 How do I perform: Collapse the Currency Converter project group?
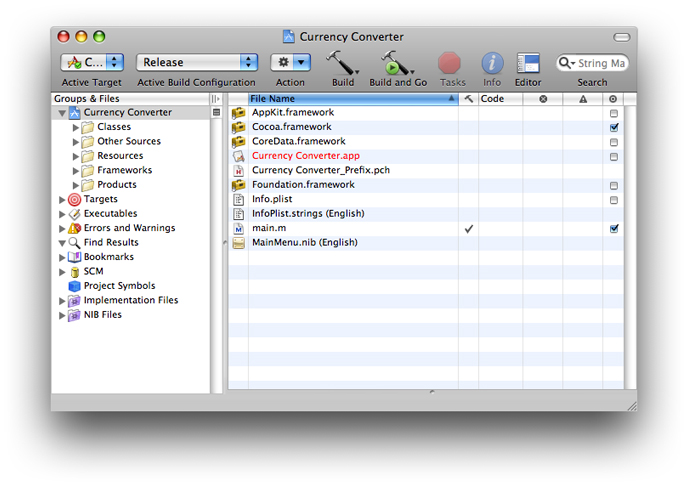[62, 114]
